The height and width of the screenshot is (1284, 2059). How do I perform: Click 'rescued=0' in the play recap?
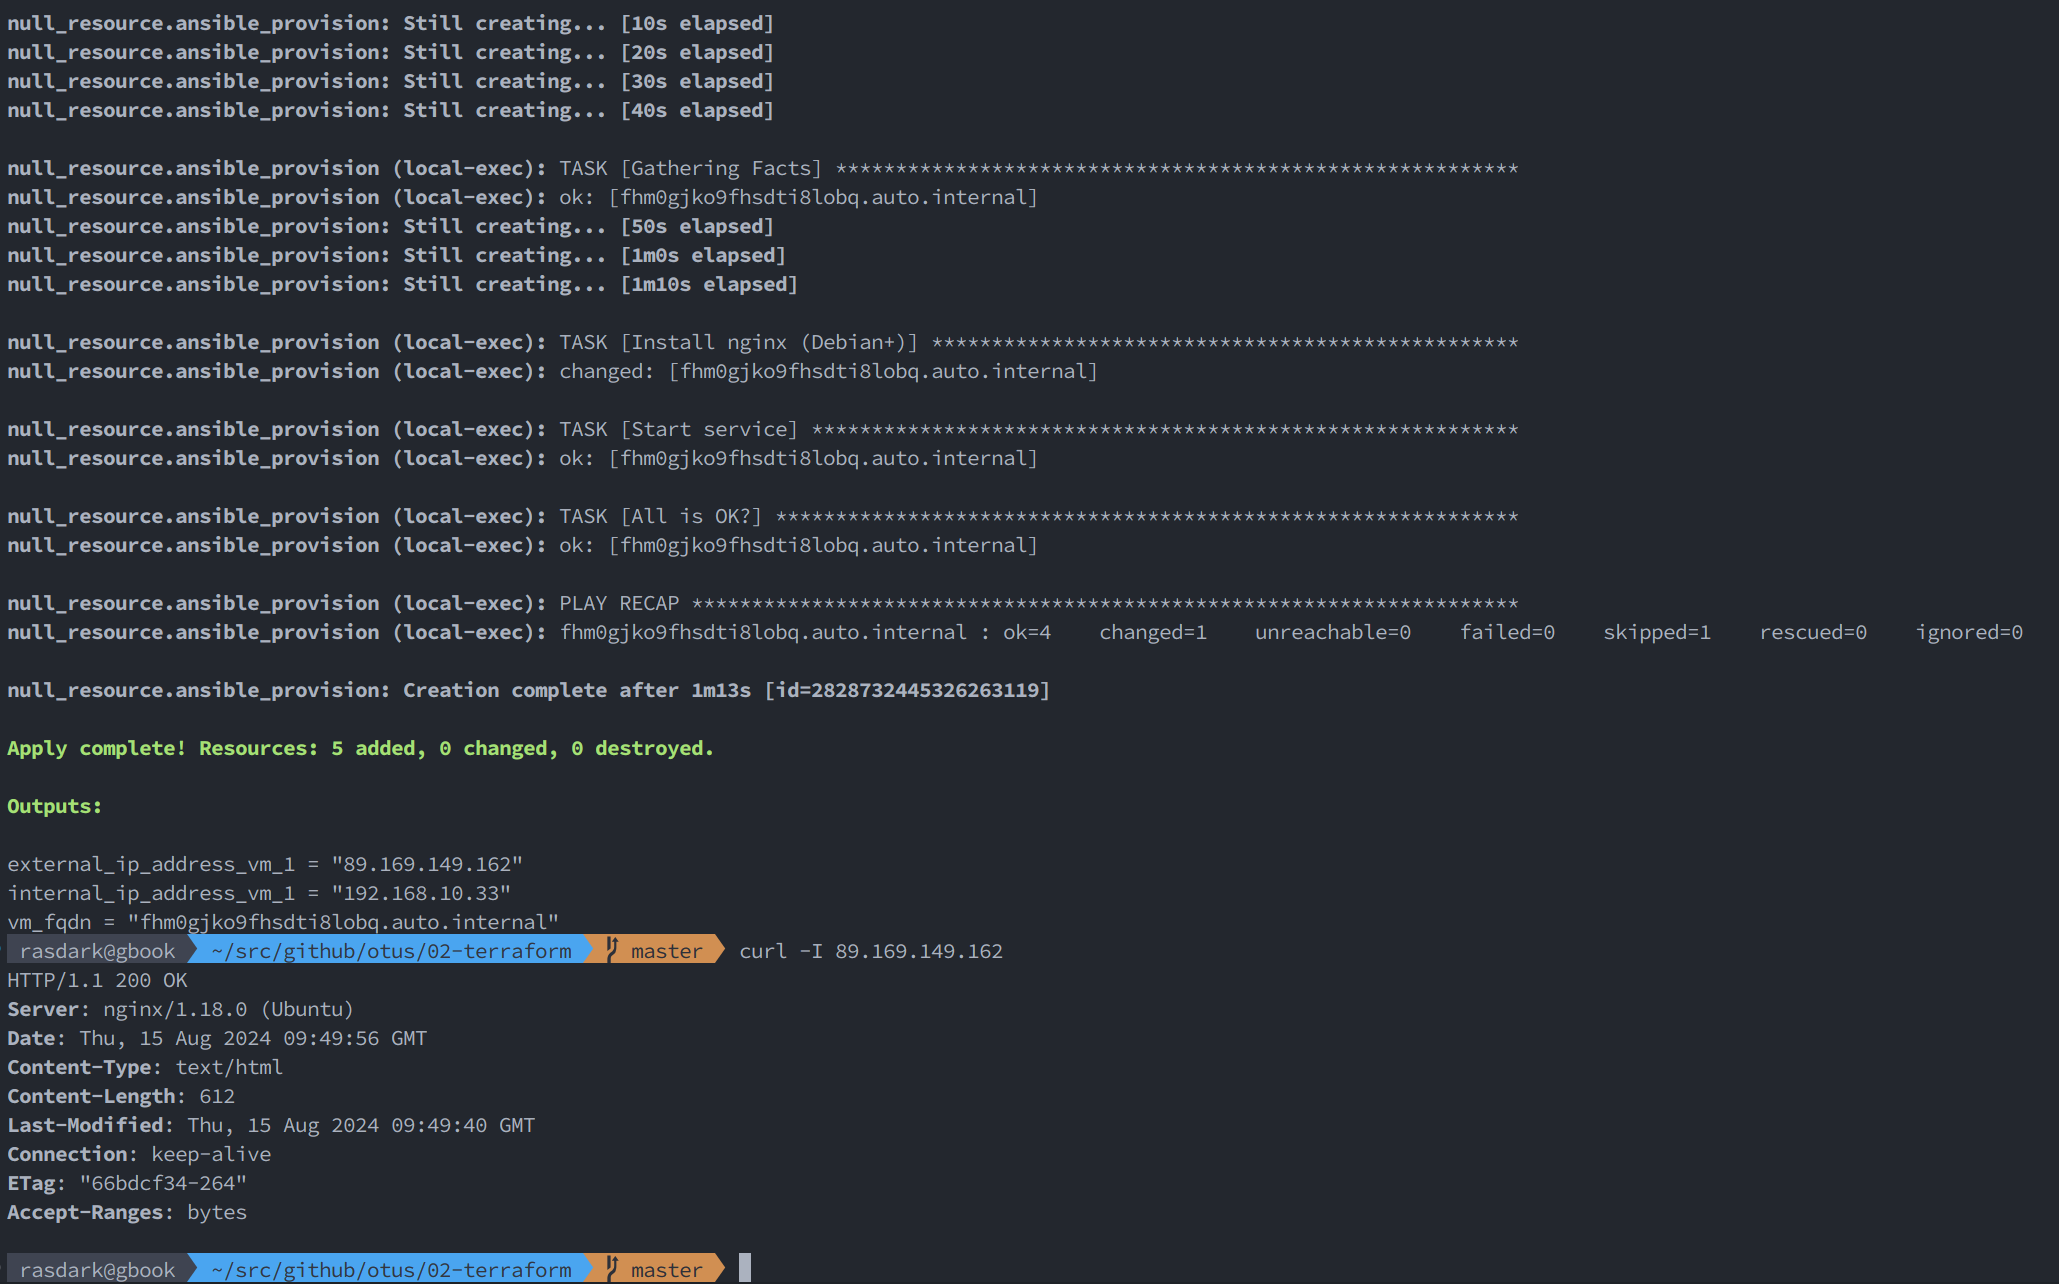pyautogui.click(x=1813, y=632)
